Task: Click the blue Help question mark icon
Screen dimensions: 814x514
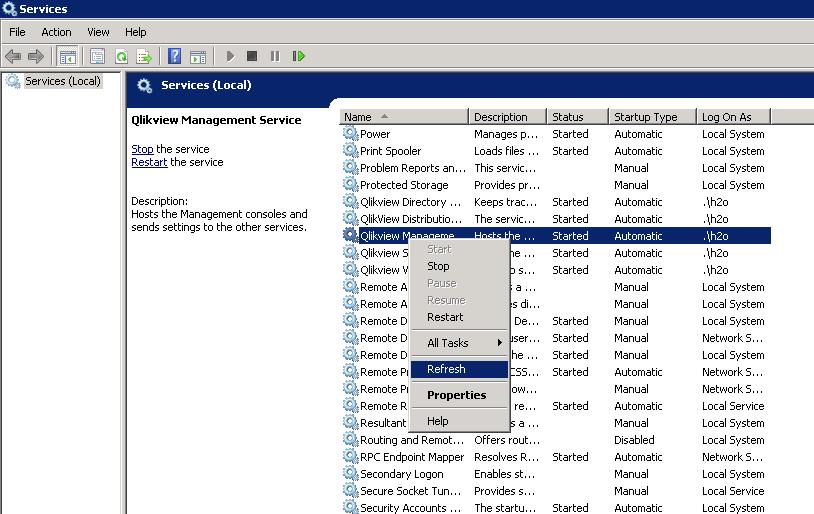Action: click(x=175, y=57)
